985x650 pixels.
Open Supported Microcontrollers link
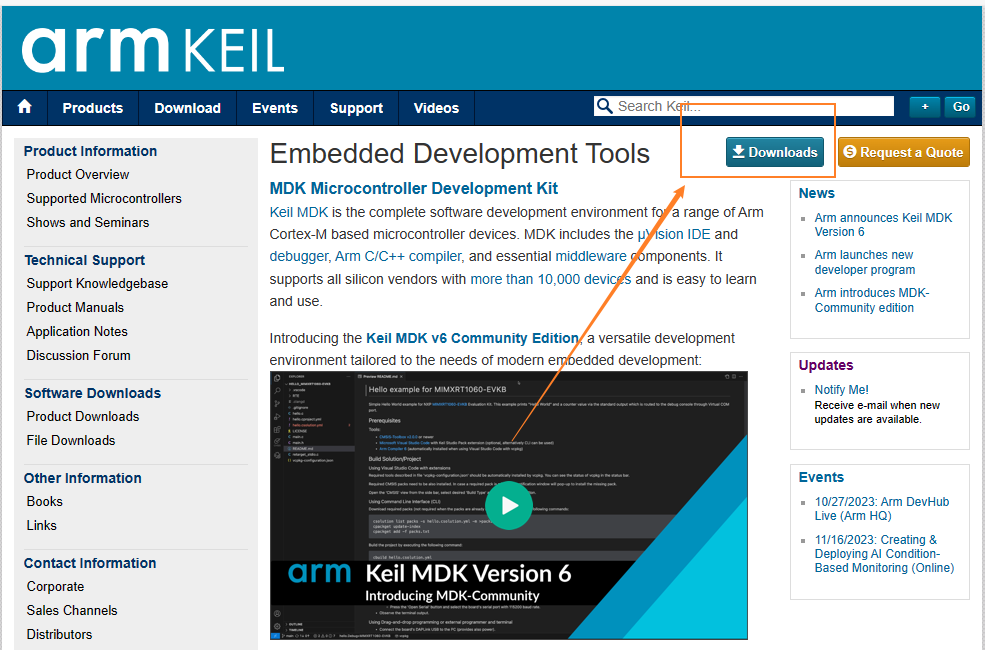tap(104, 198)
